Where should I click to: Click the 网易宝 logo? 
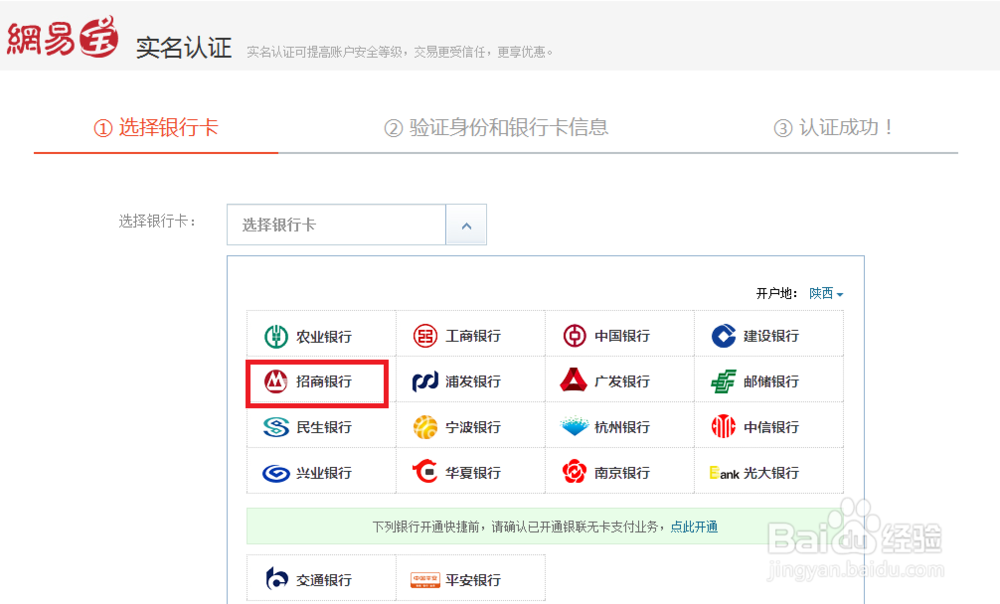coord(62,38)
